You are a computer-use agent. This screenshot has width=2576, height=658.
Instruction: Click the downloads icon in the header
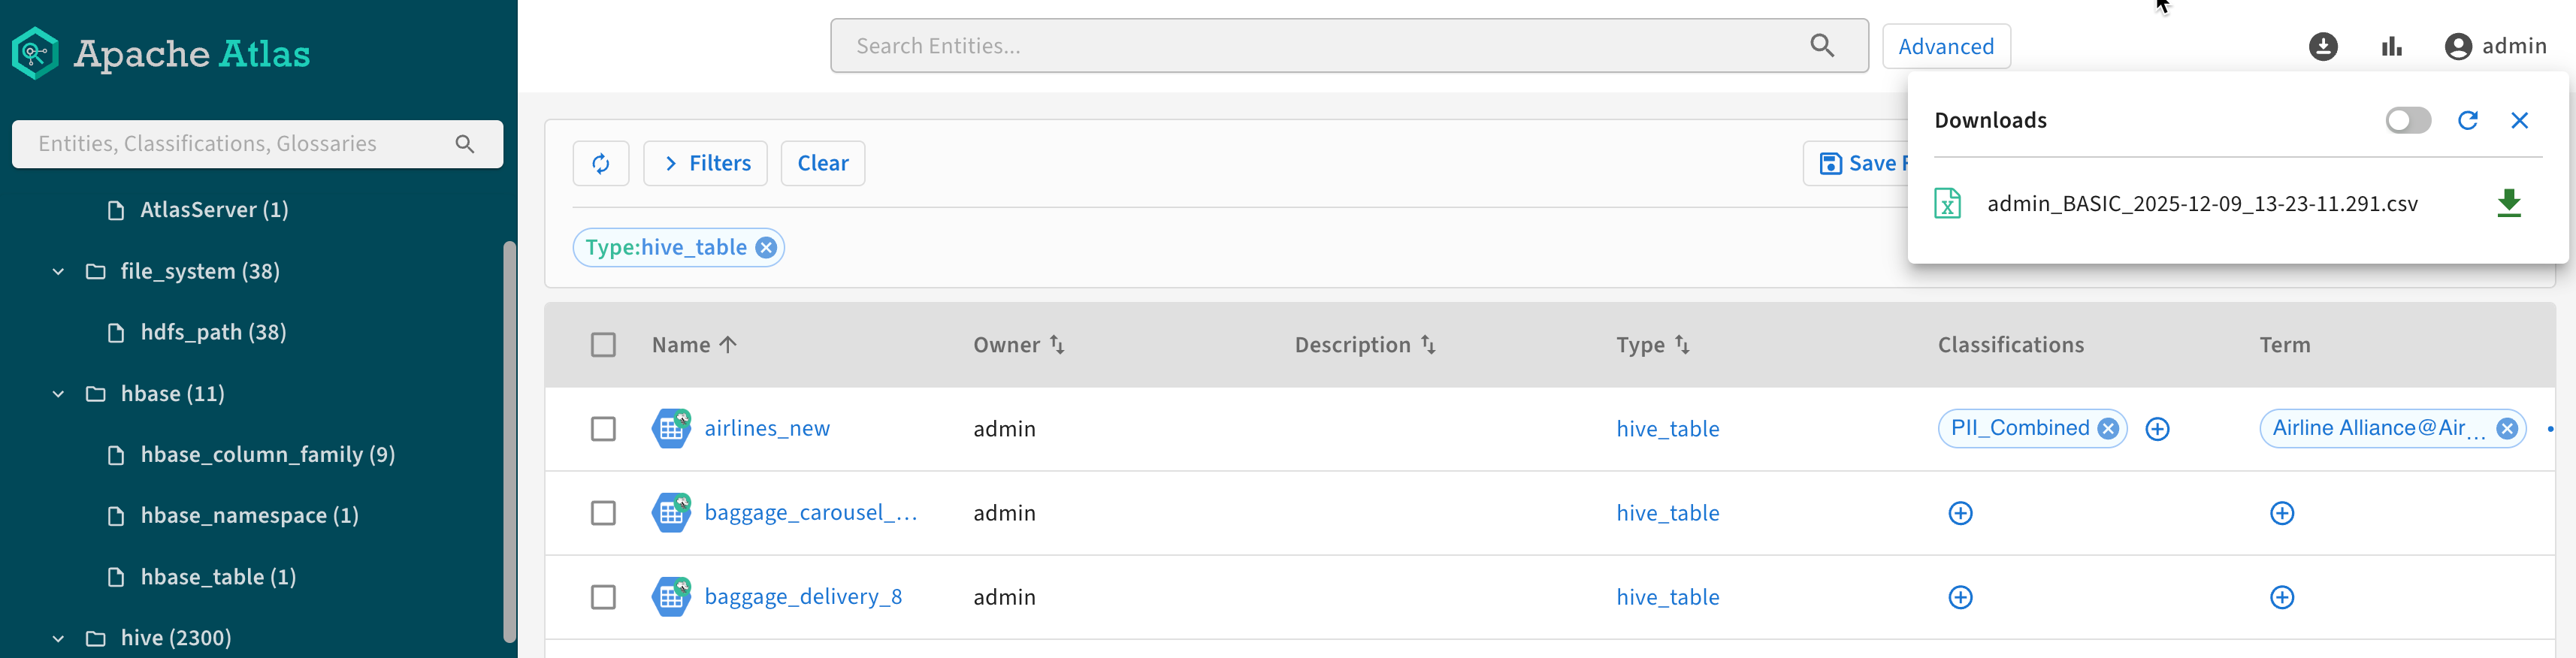click(x=2322, y=47)
